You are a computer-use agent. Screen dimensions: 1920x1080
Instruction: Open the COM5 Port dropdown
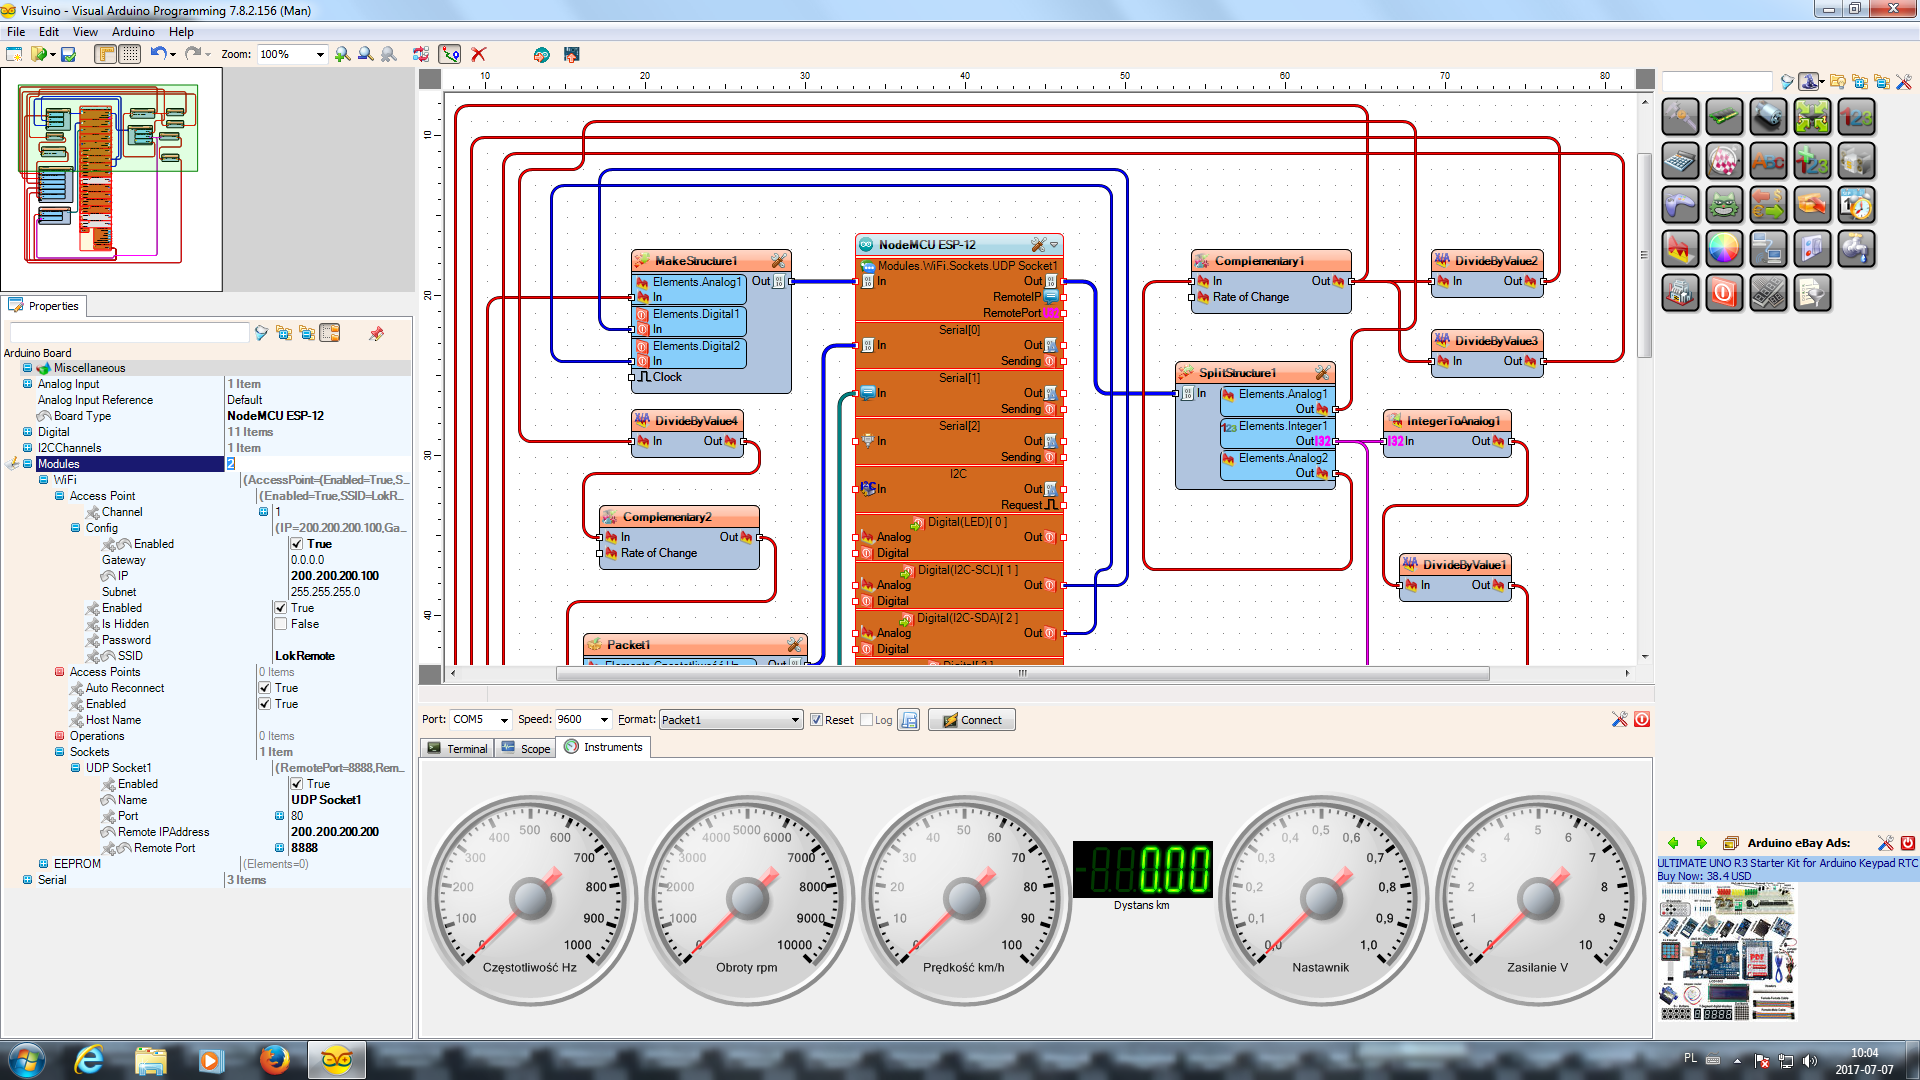pyautogui.click(x=504, y=720)
